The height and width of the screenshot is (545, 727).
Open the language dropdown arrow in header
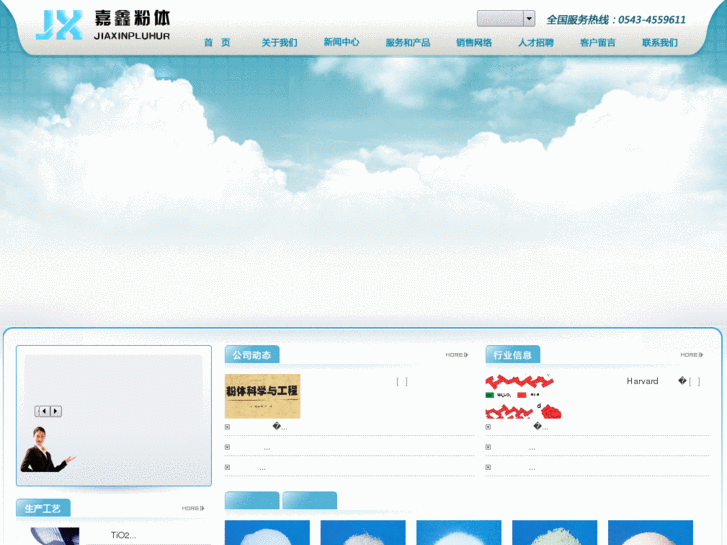point(529,19)
